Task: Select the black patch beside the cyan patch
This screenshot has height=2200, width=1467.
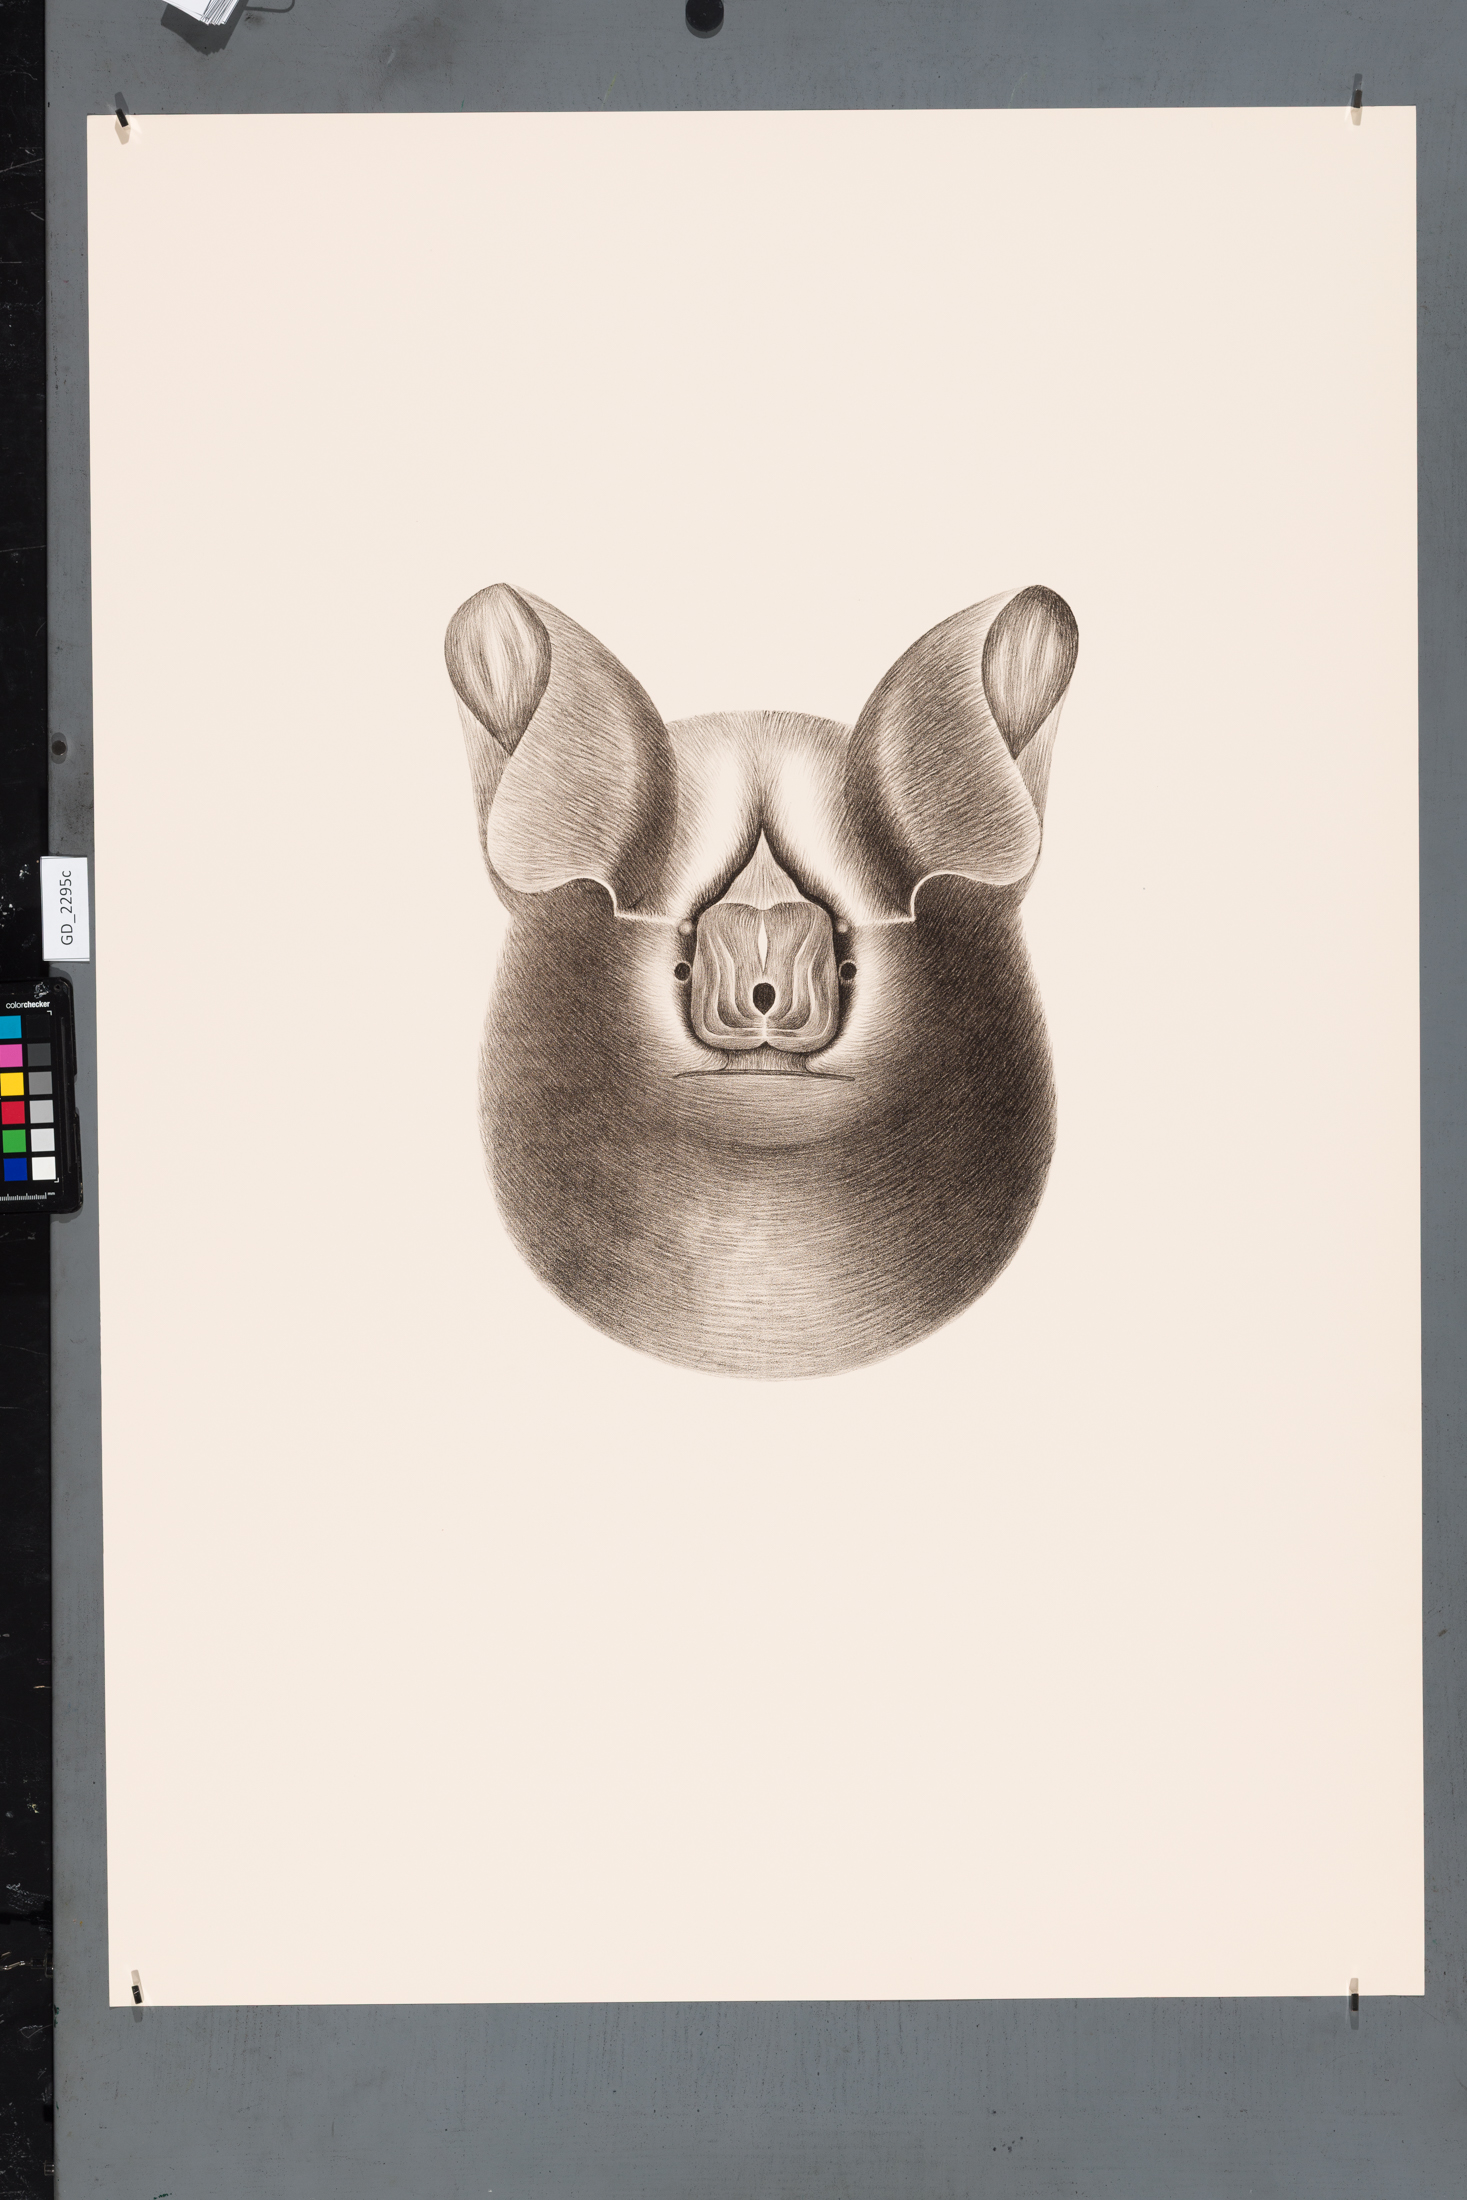Action: [x=38, y=1027]
